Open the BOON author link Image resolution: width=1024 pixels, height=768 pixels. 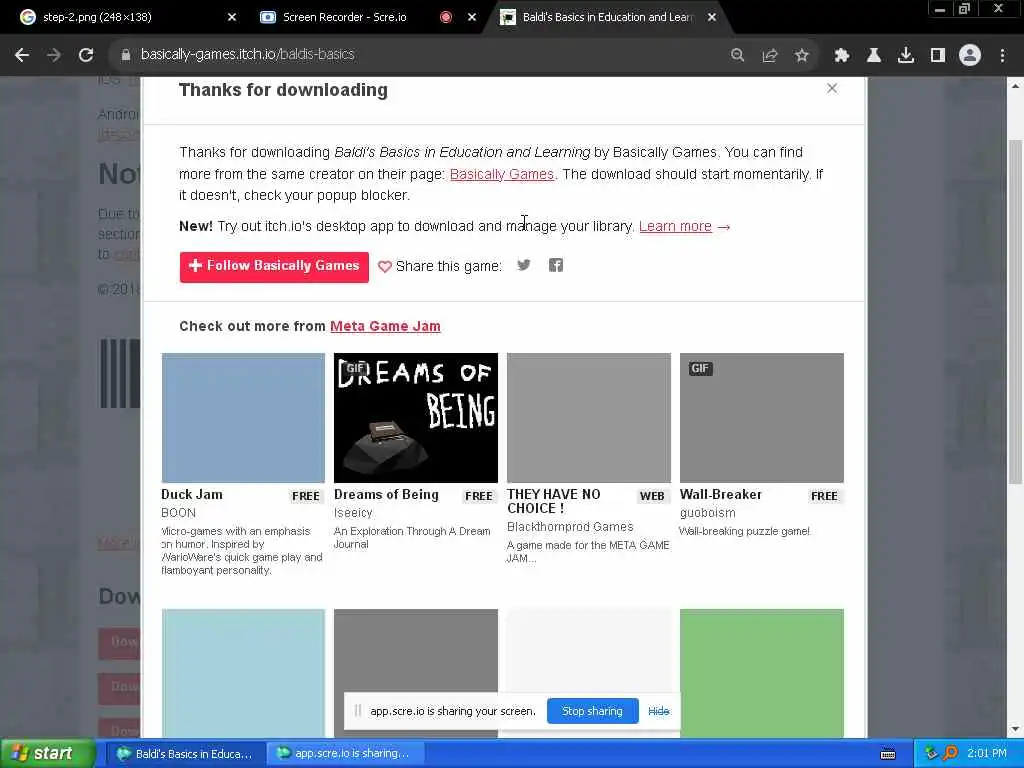[178, 513]
